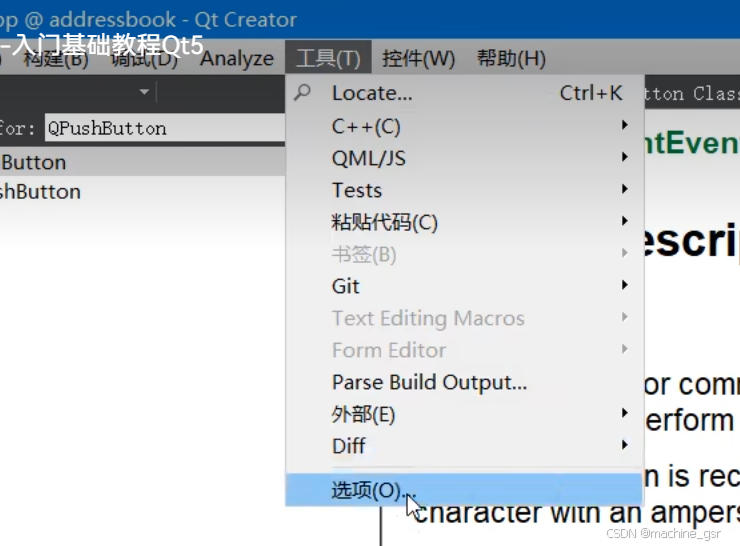Open the Diff submenu
Image resolution: width=740 pixels, height=546 pixels.
click(465, 445)
